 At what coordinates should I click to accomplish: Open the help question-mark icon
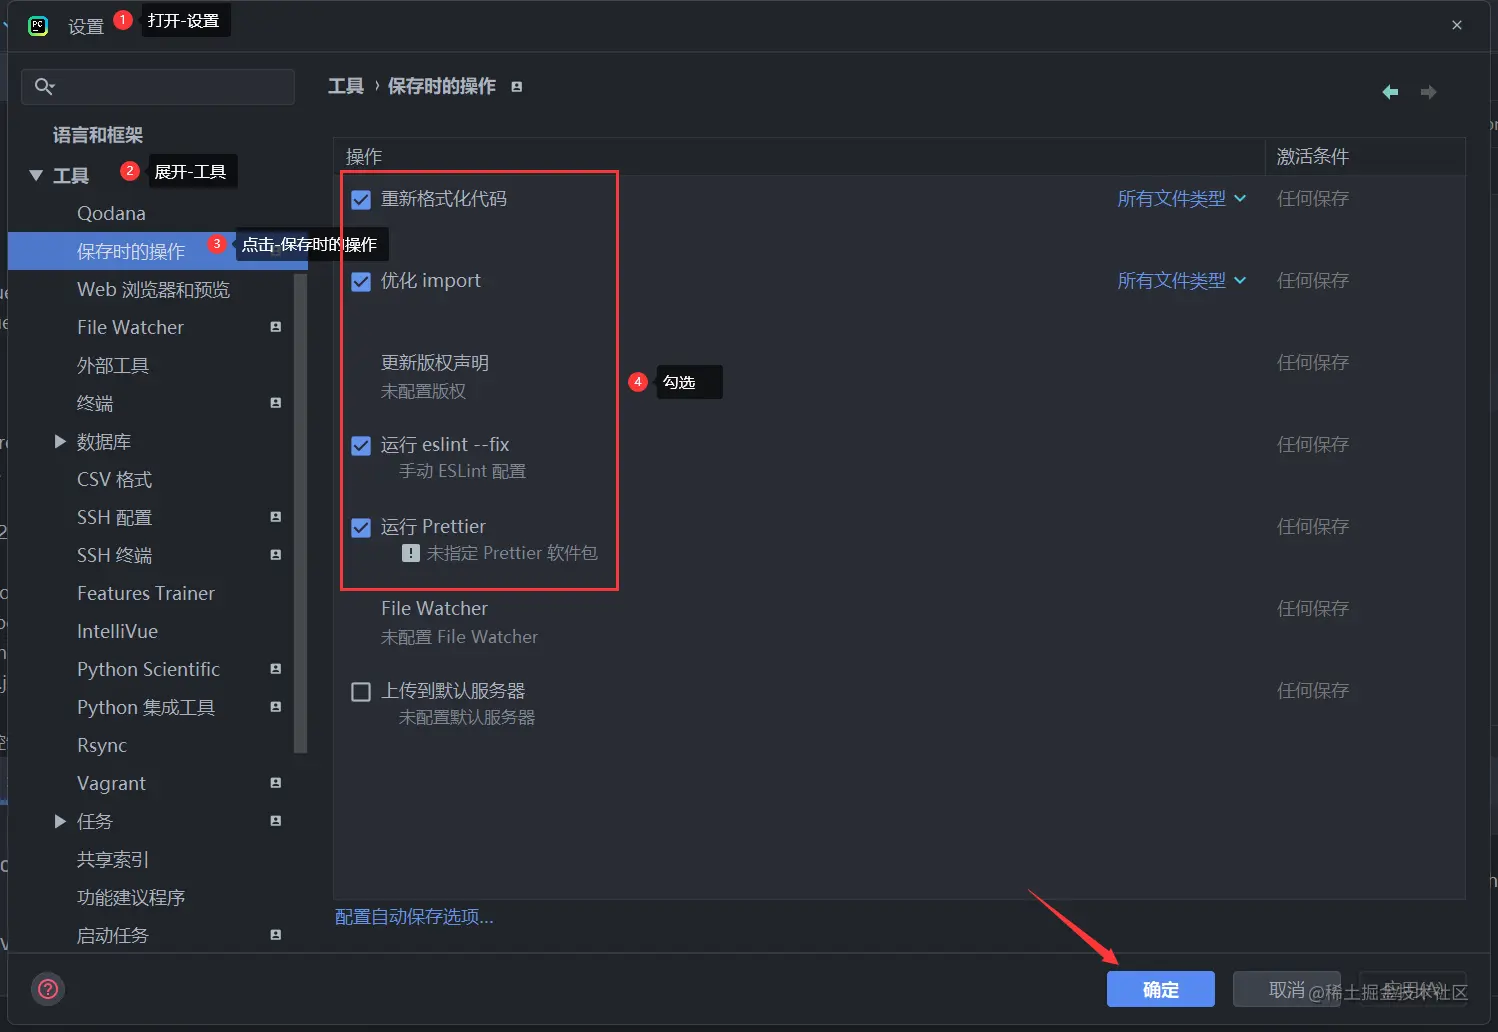tap(47, 989)
